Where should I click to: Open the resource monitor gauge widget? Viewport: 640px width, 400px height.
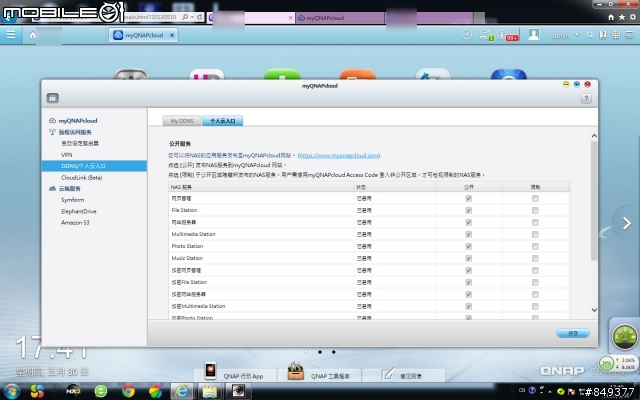tap(624, 337)
